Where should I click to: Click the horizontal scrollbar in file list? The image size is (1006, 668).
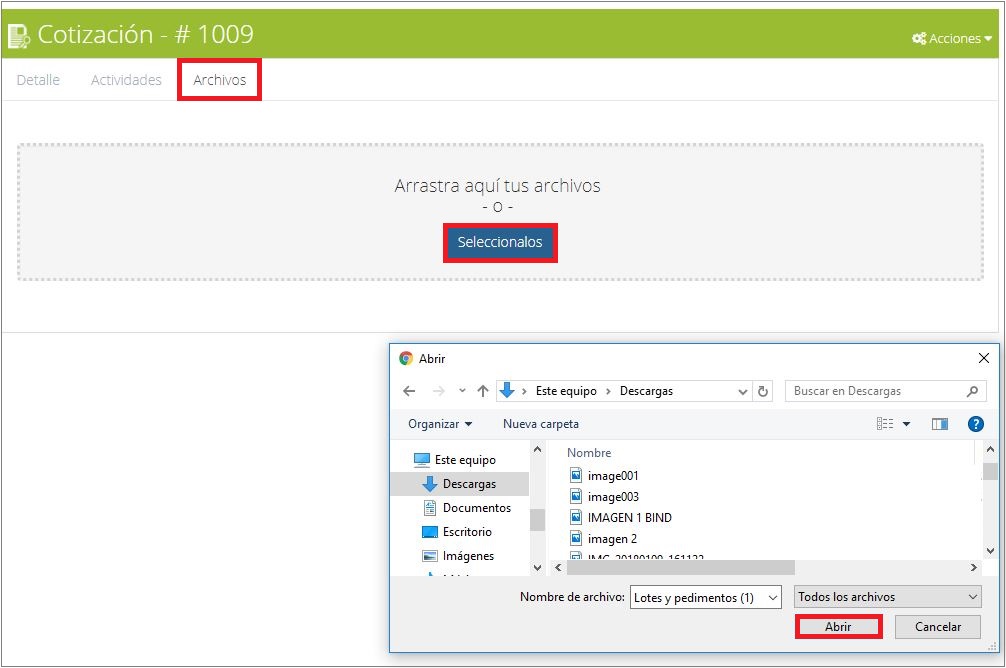point(680,567)
